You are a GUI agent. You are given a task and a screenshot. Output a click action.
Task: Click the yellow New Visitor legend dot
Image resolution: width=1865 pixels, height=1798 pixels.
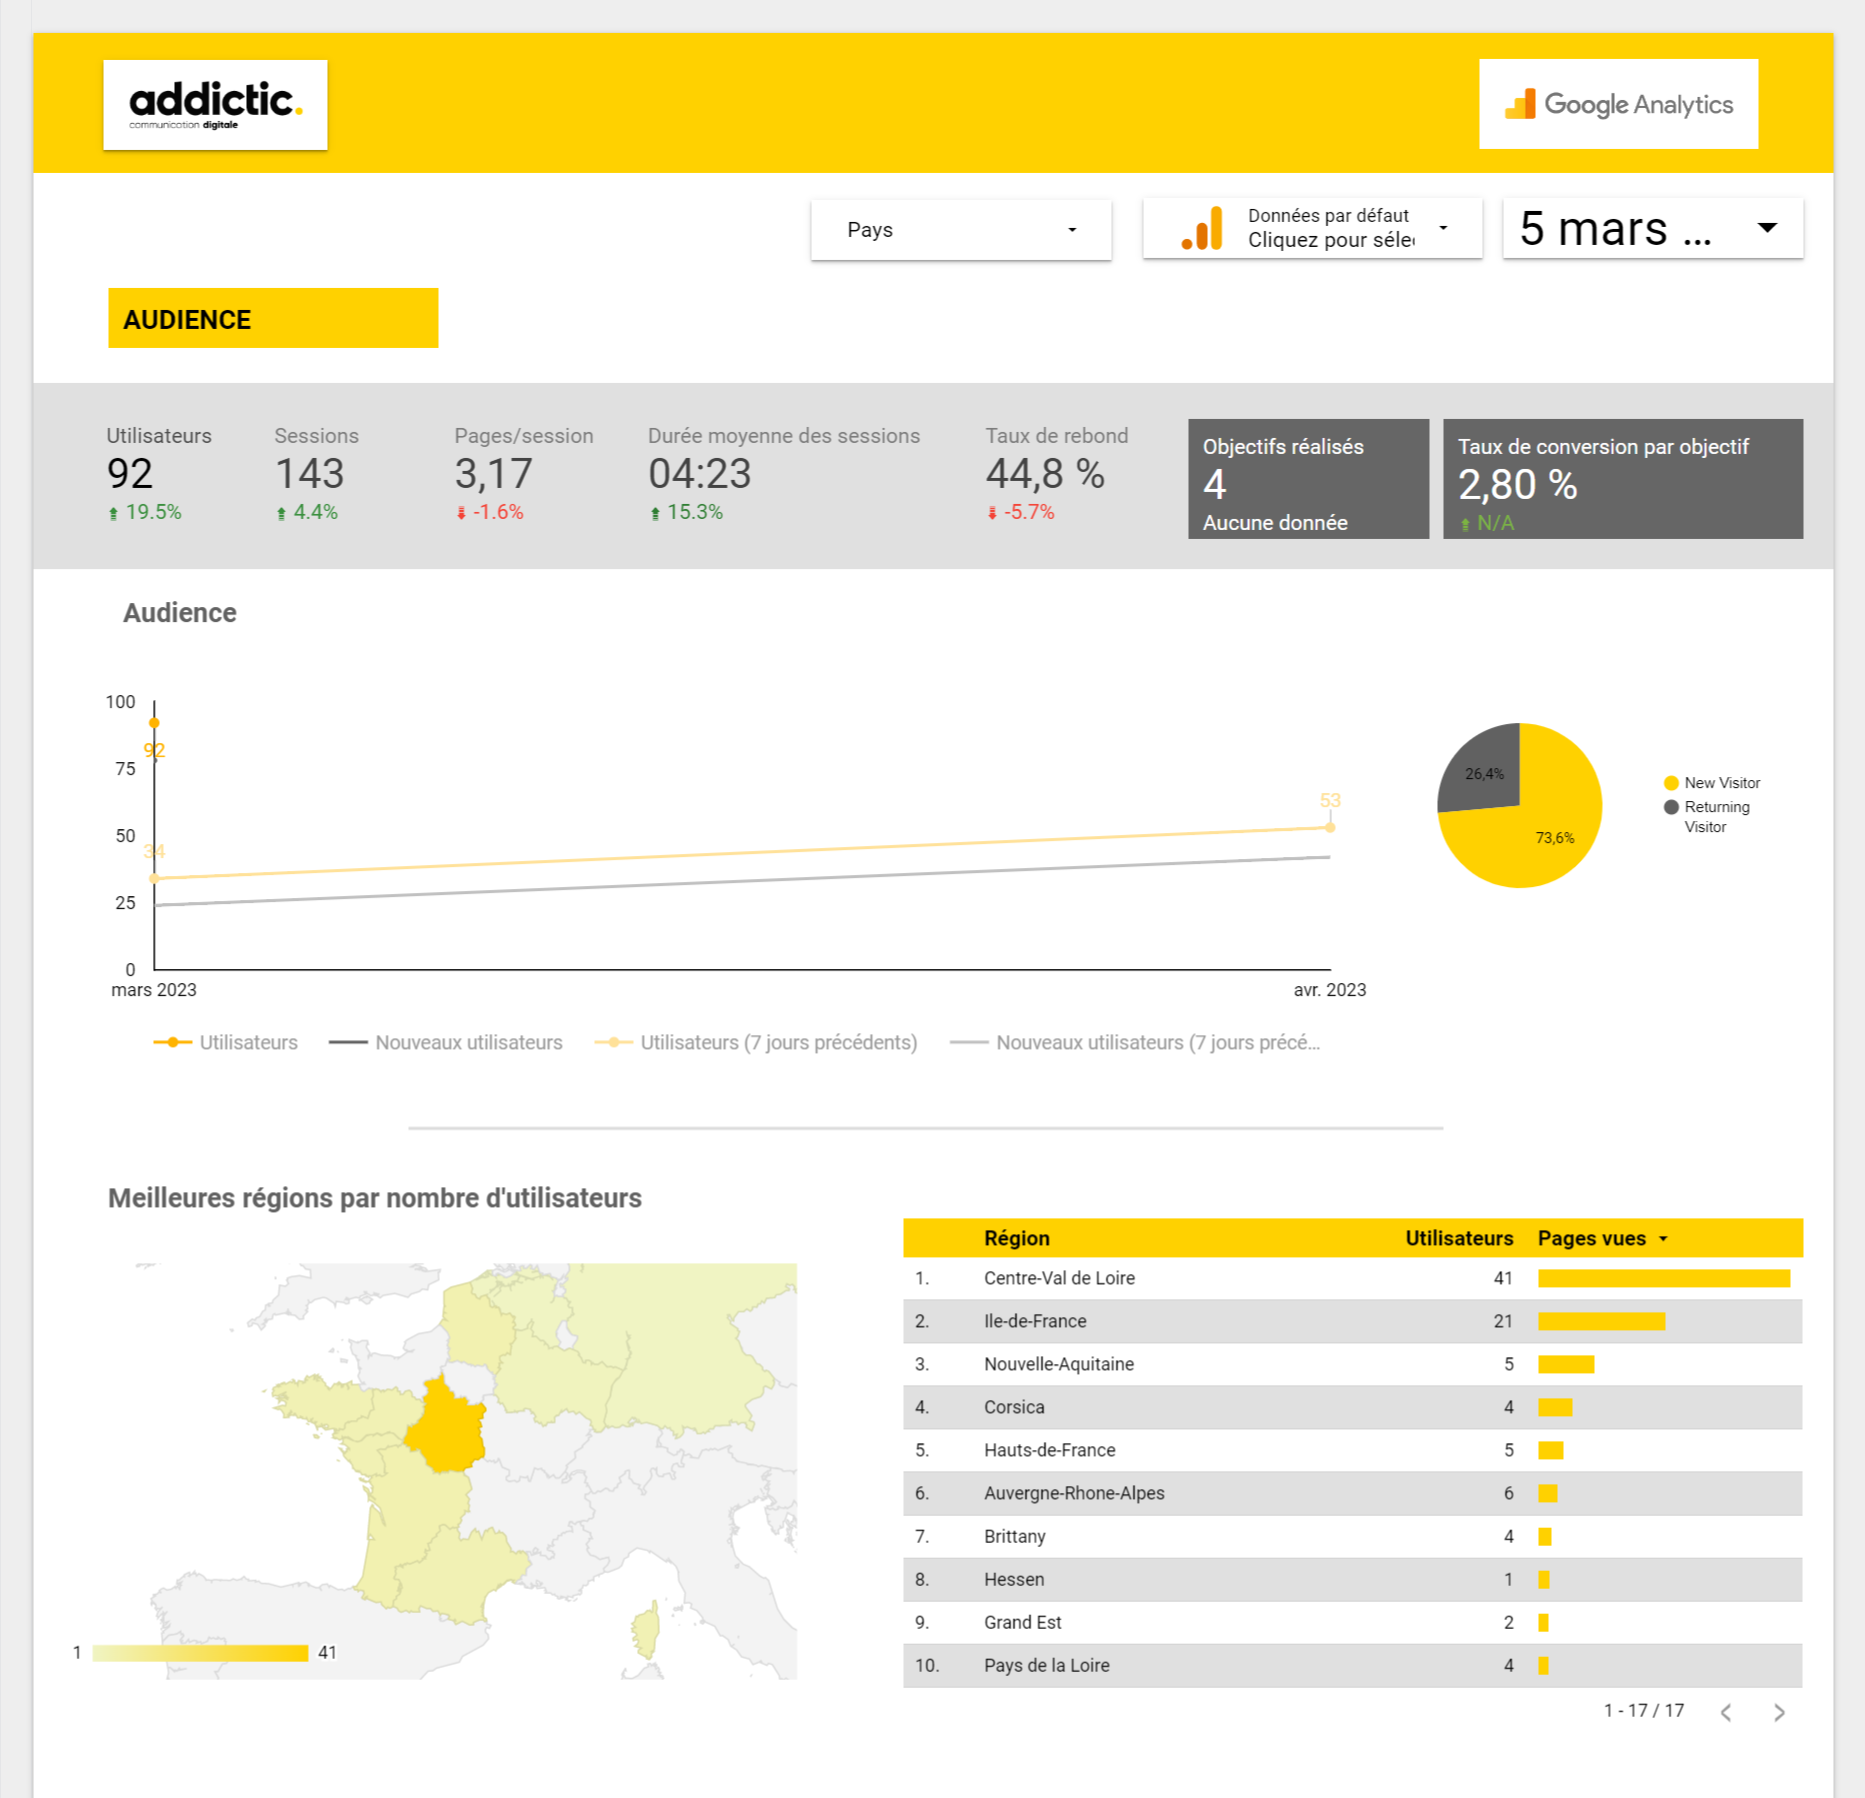(1671, 783)
